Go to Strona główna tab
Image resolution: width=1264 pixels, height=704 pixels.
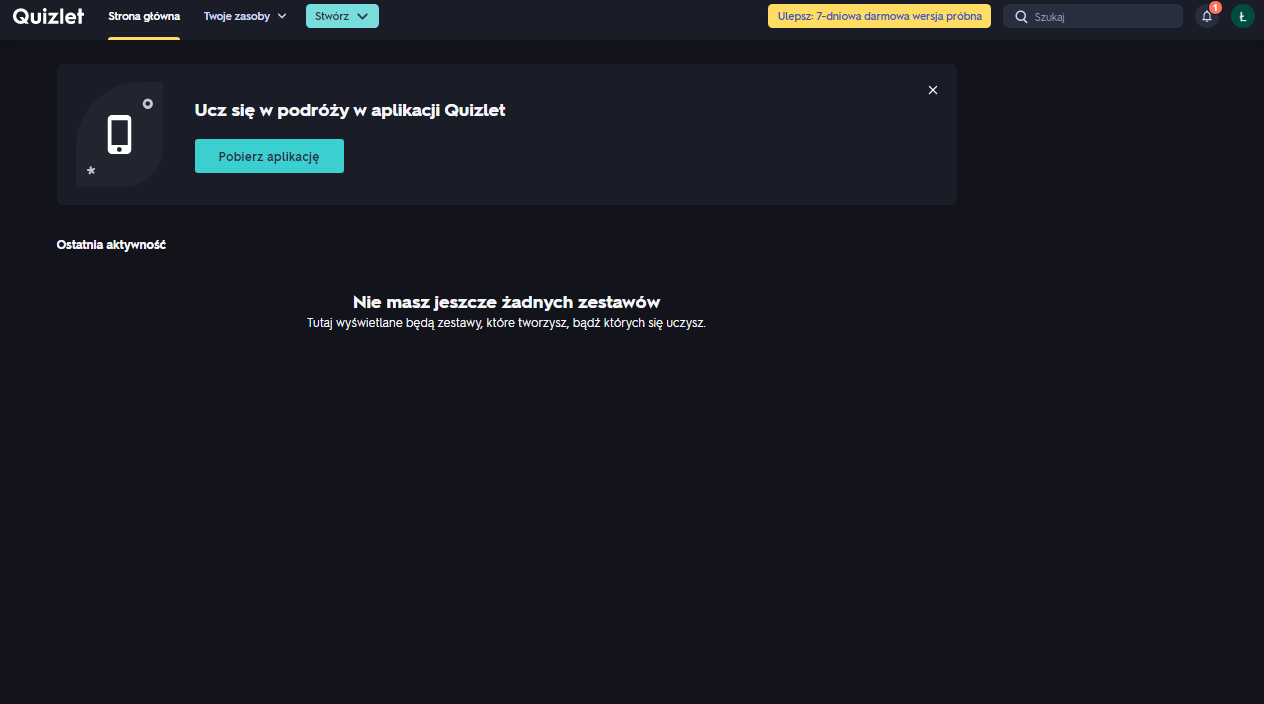coord(144,16)
